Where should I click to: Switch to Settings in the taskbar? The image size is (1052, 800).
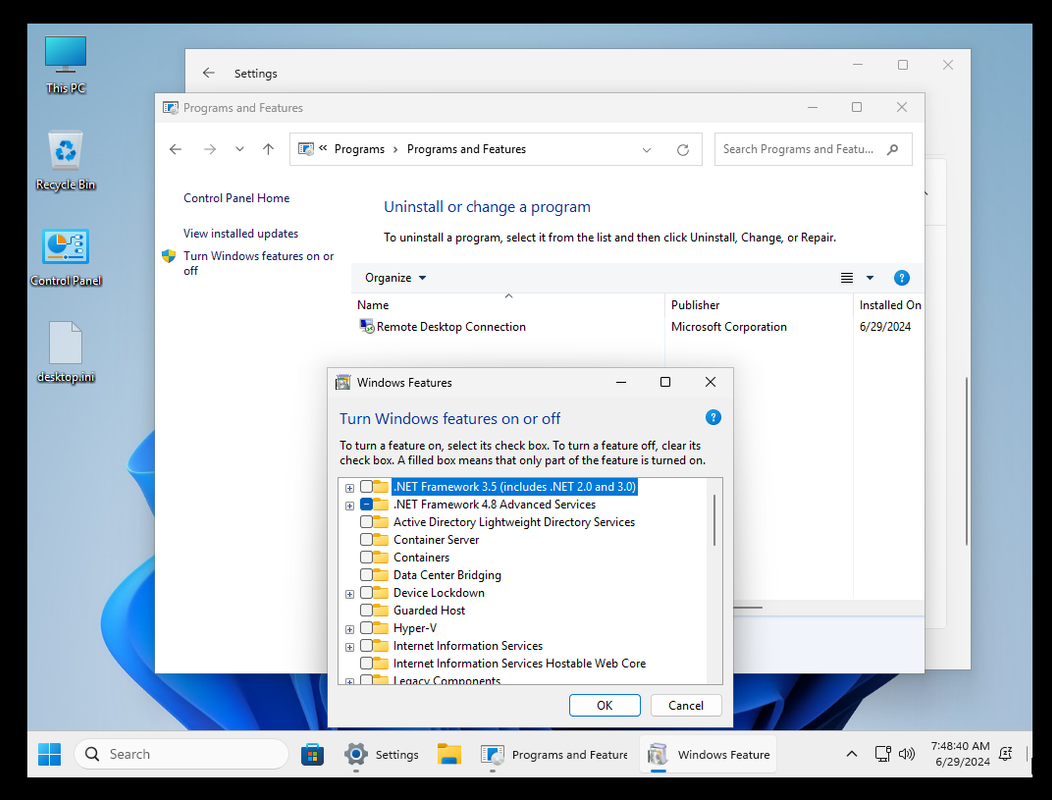[x=381, y=754]
